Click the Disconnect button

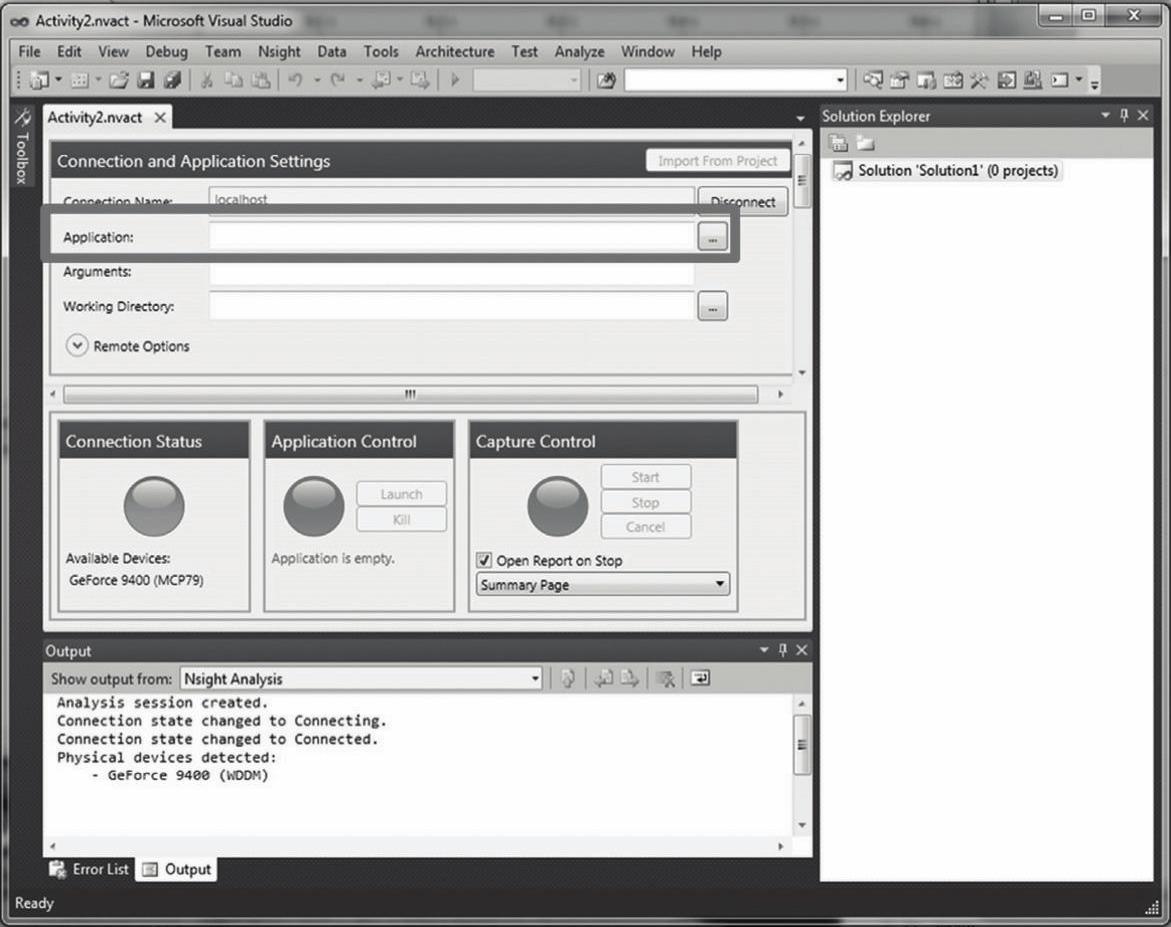click(742, 202)
